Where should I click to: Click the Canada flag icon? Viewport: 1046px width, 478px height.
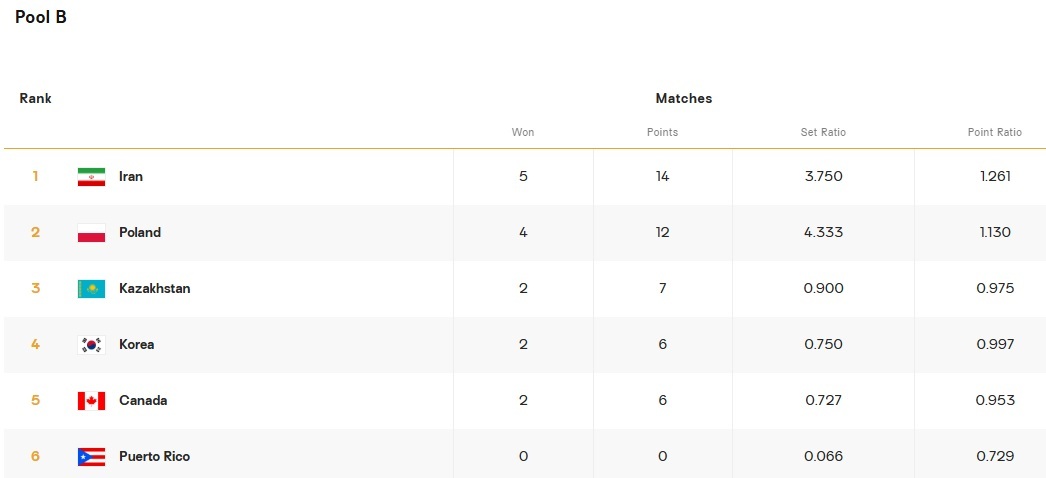coord(91,401)
